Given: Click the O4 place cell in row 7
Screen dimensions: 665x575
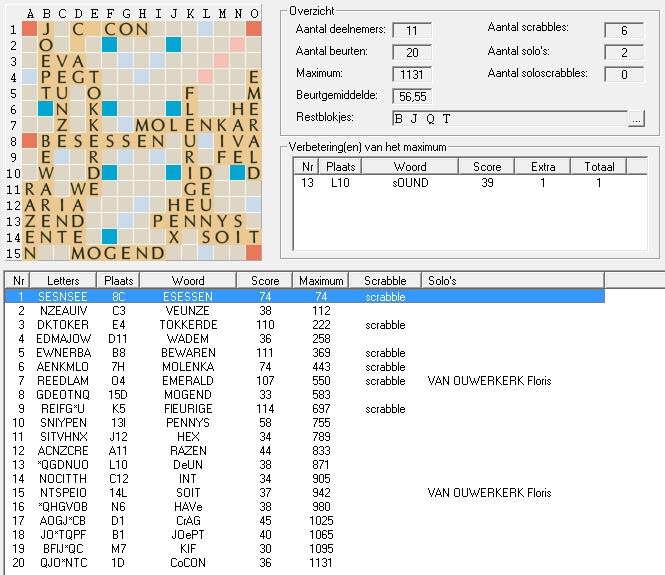Looking at the screenshot, I should tap(118, 380).
